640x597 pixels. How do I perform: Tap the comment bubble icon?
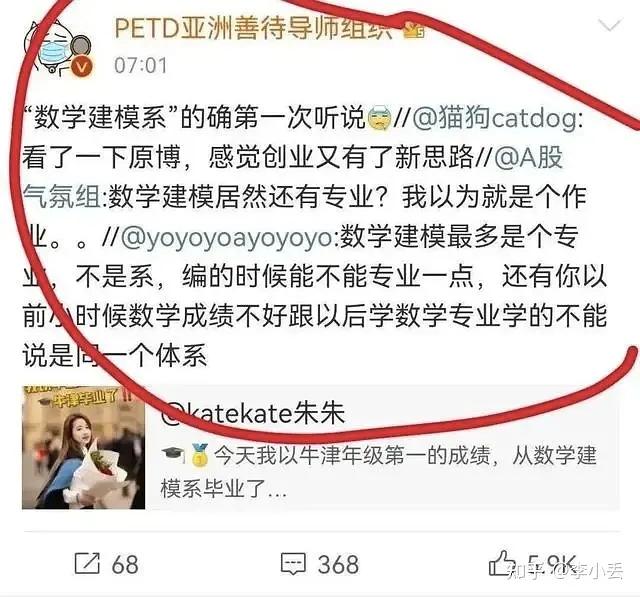coord(293,564)
